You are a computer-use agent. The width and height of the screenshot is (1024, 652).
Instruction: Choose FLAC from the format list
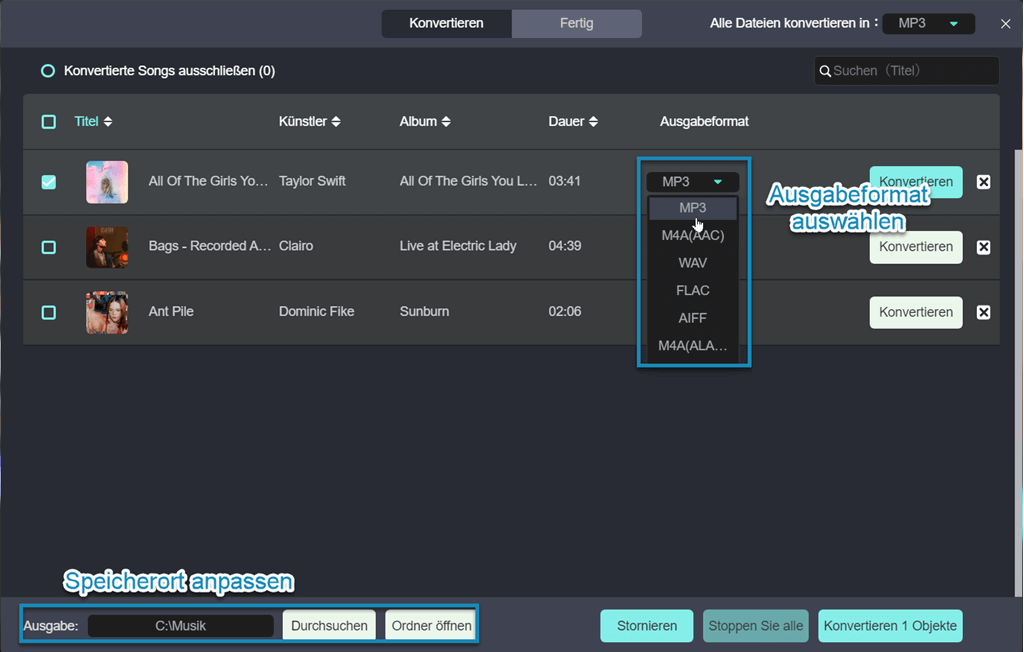coord(692,291)
